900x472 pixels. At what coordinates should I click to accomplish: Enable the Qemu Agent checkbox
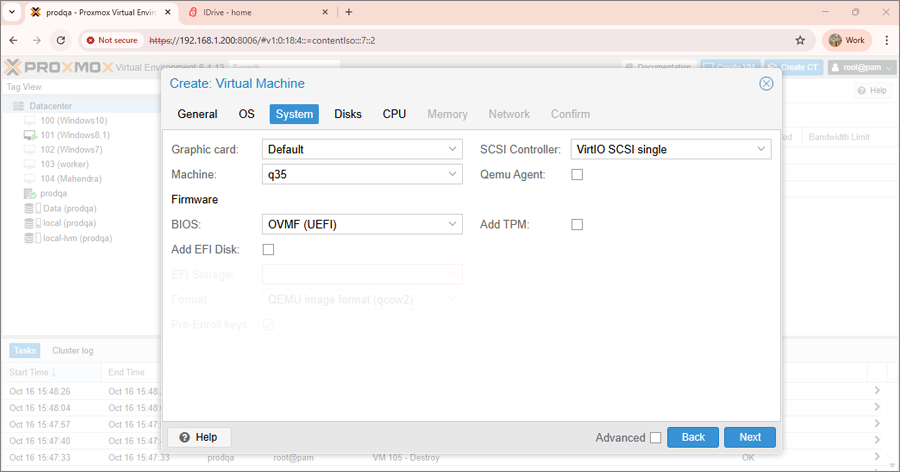(x=577, y=174)
